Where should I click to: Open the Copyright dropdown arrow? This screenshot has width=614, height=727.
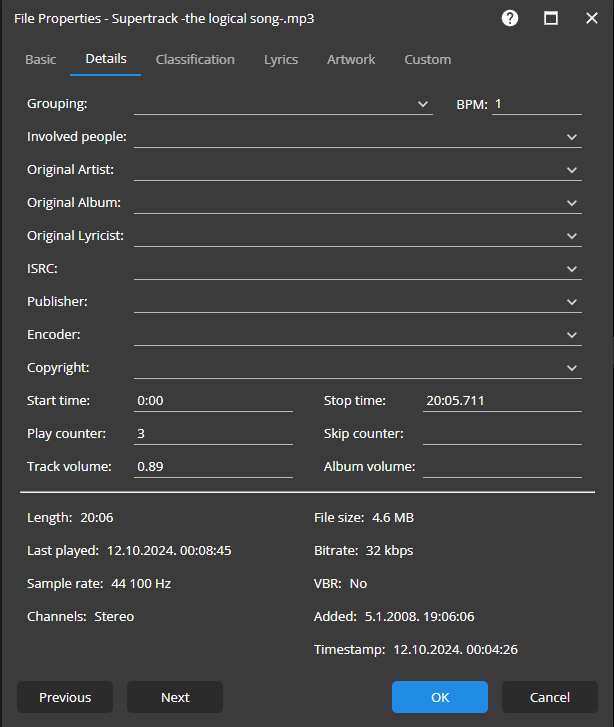point(572,368)
